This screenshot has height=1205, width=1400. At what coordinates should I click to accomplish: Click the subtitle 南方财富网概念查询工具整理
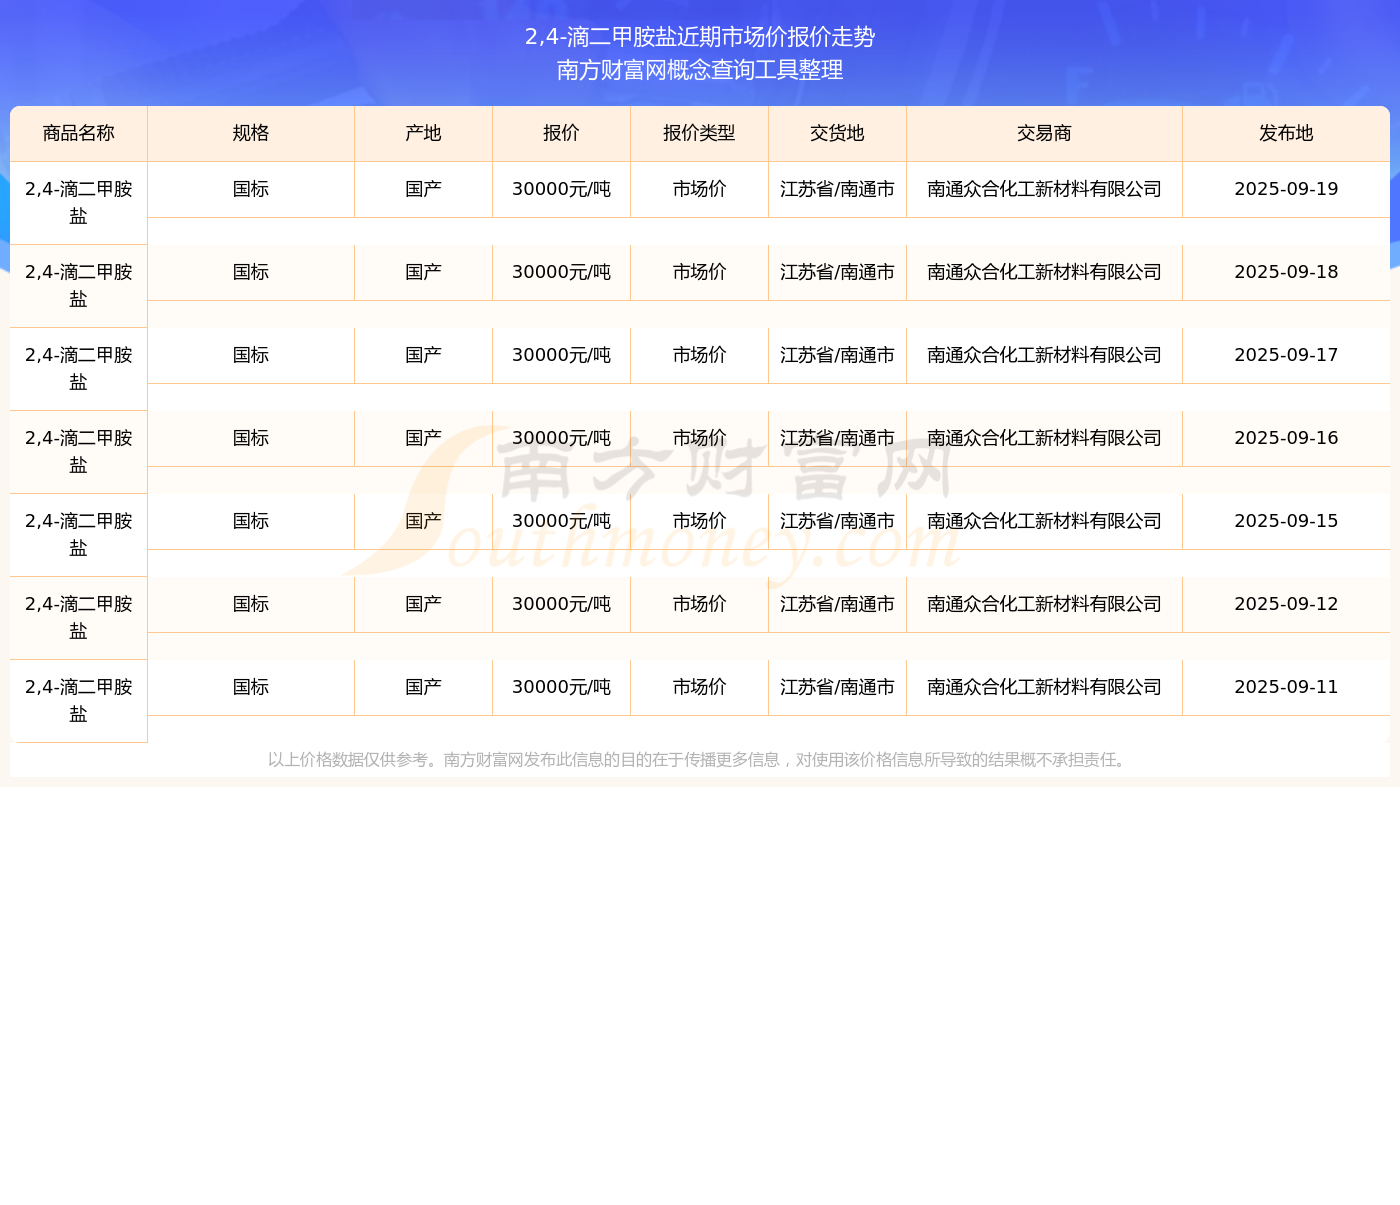[x=700, y=70]
